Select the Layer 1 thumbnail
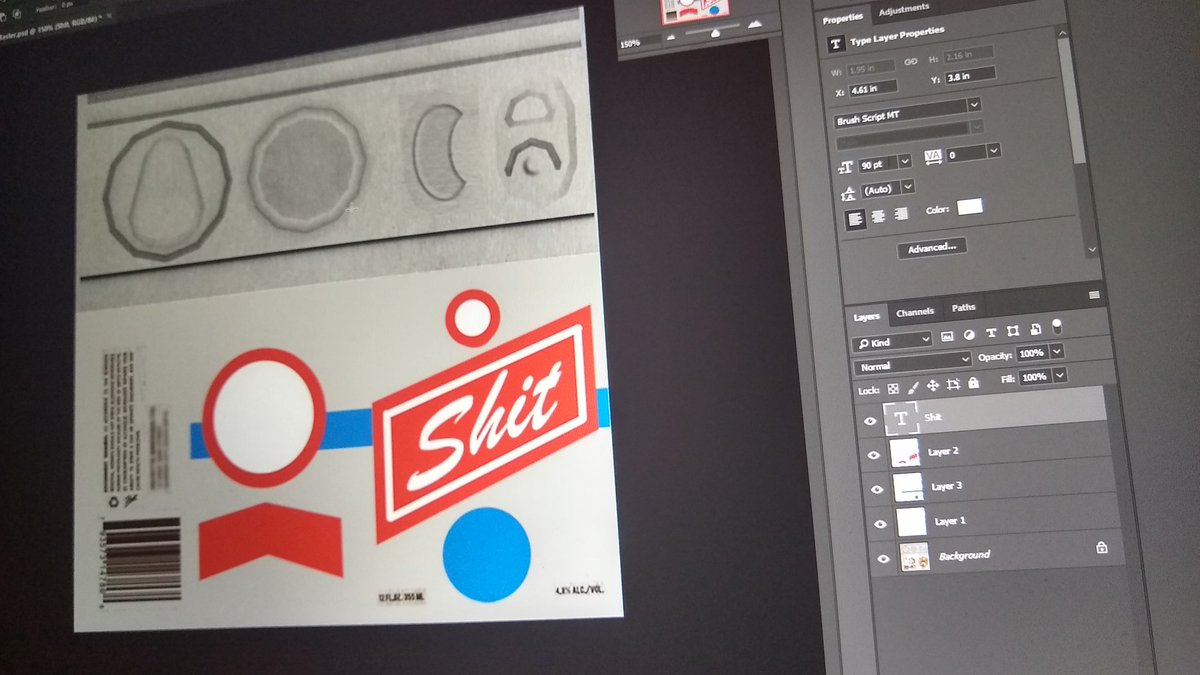 click(x=912, y=521)
